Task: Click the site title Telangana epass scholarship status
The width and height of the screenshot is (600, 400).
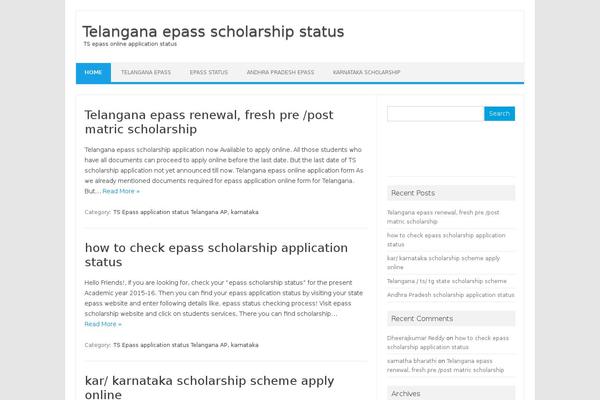Action: coord(213,32)
